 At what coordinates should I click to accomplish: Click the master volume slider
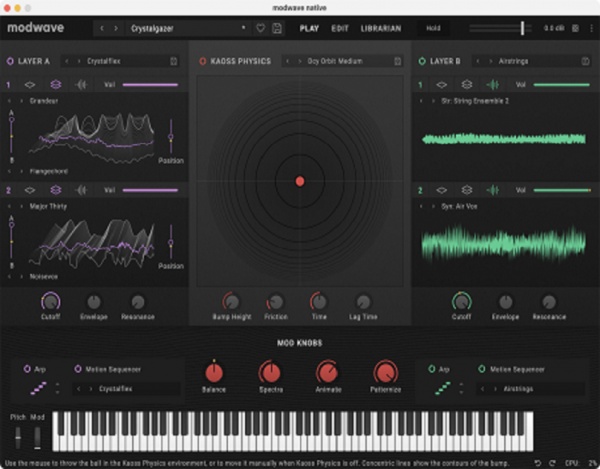pos(521,28)
